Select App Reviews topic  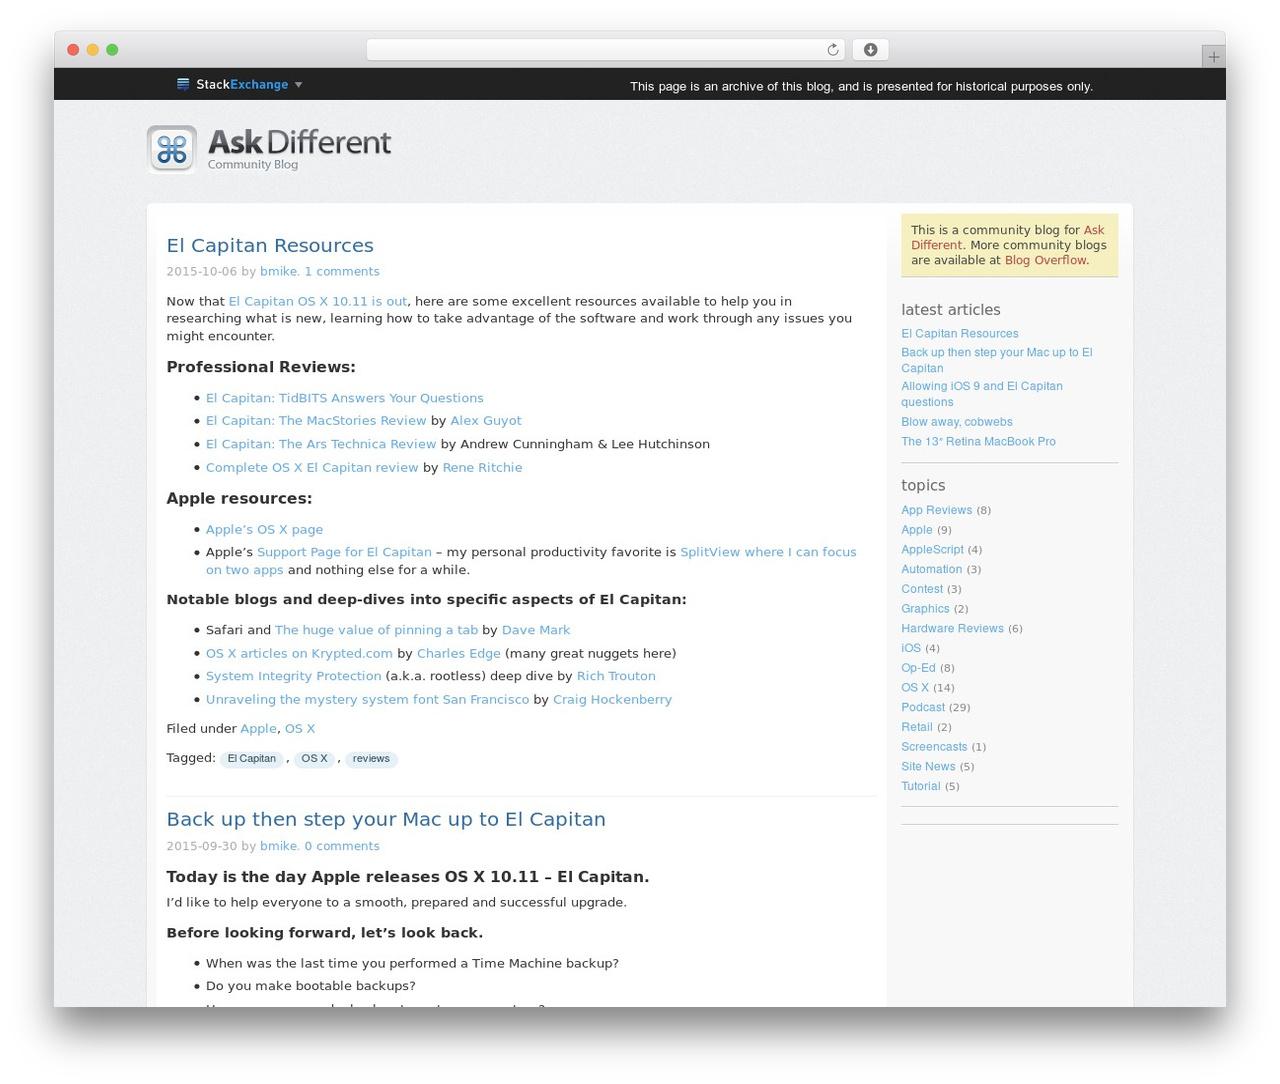936,510
